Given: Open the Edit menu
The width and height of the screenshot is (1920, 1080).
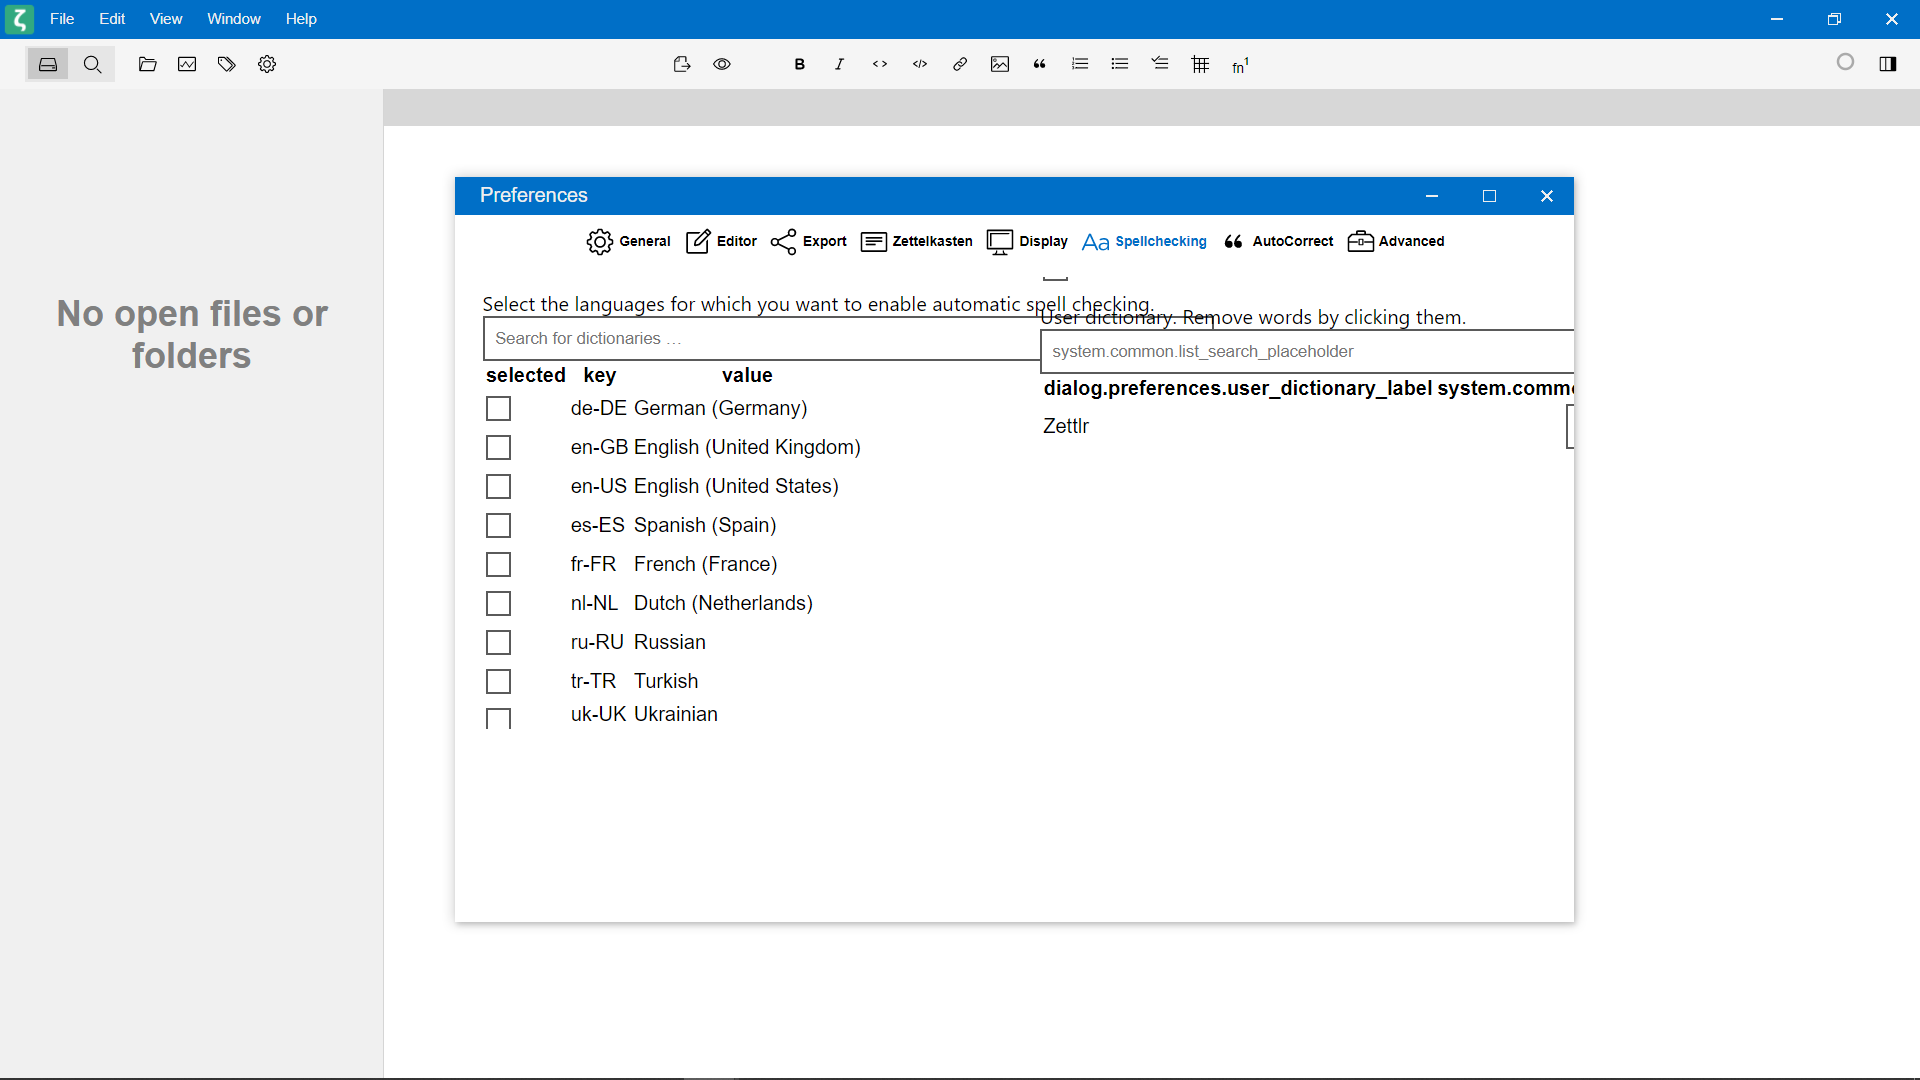Looking at the screenshot, I should [x=112, y=19].
